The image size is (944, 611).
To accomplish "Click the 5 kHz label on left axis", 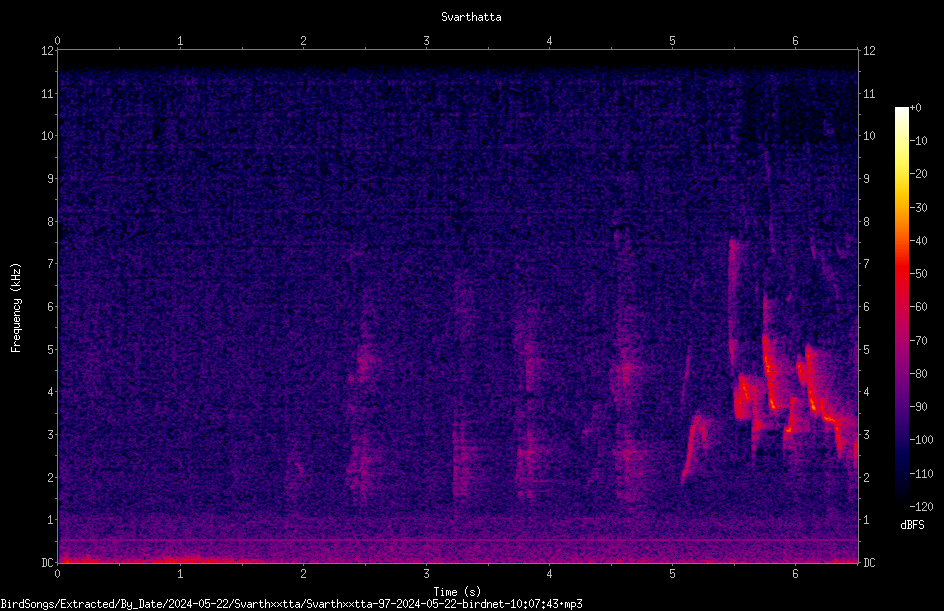I will pyautogui.click(x=48, y=349).
